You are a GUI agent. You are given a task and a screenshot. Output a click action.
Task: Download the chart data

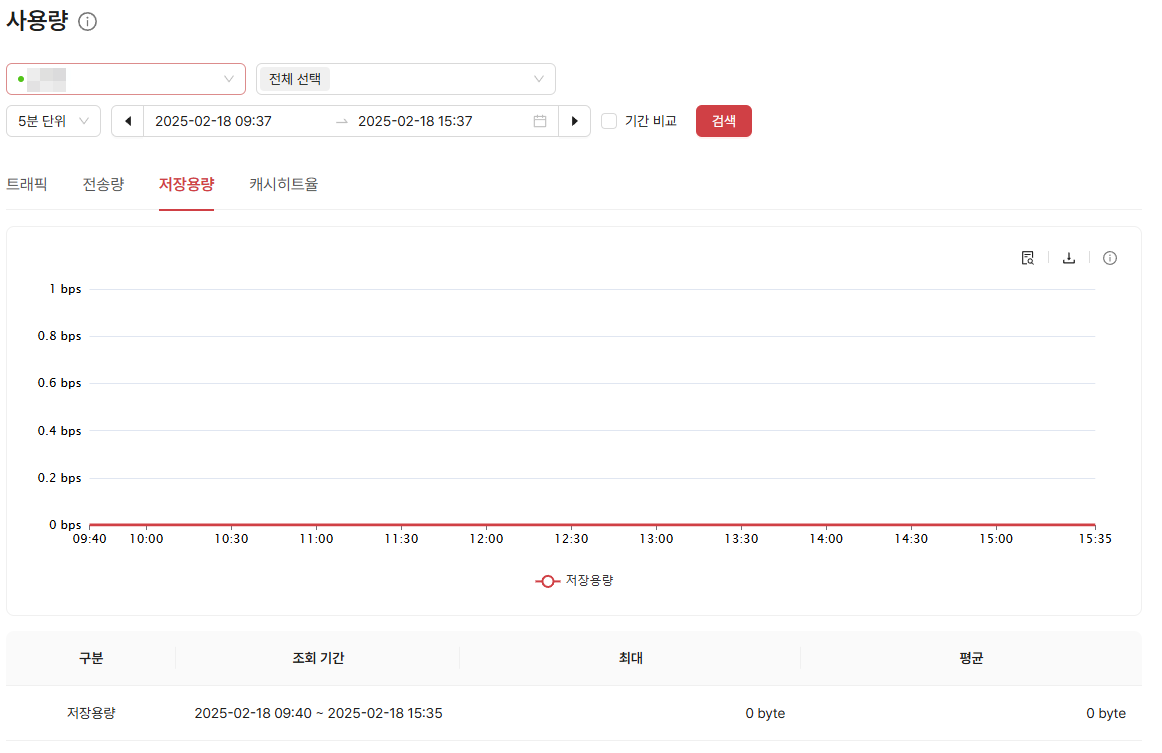[x=1069, y=258]
